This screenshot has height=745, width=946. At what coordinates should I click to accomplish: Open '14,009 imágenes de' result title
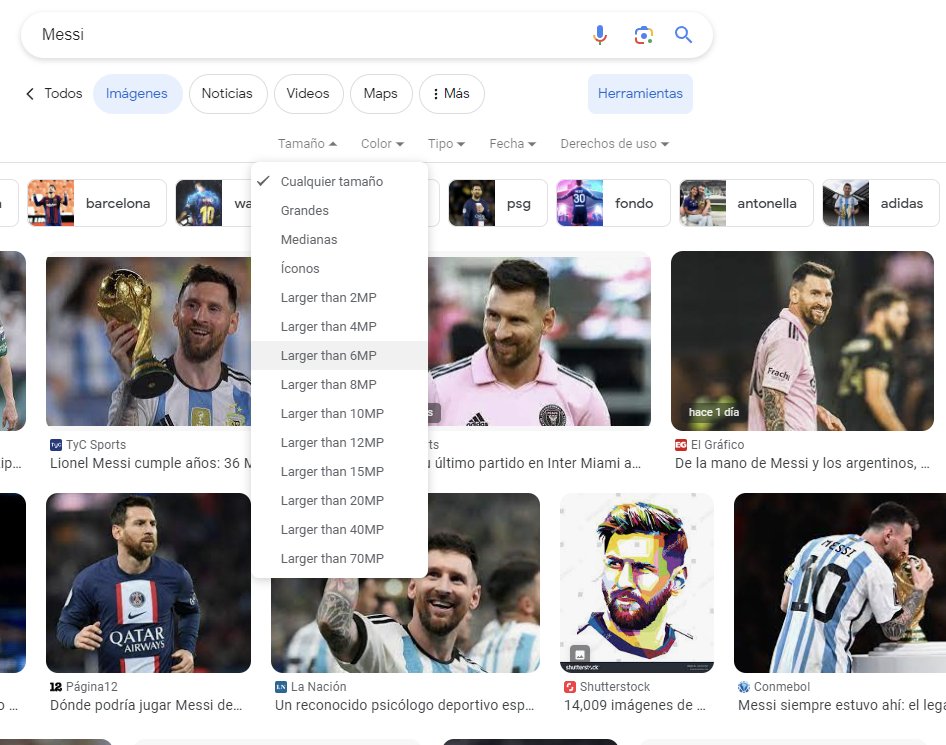coord(635,705)
